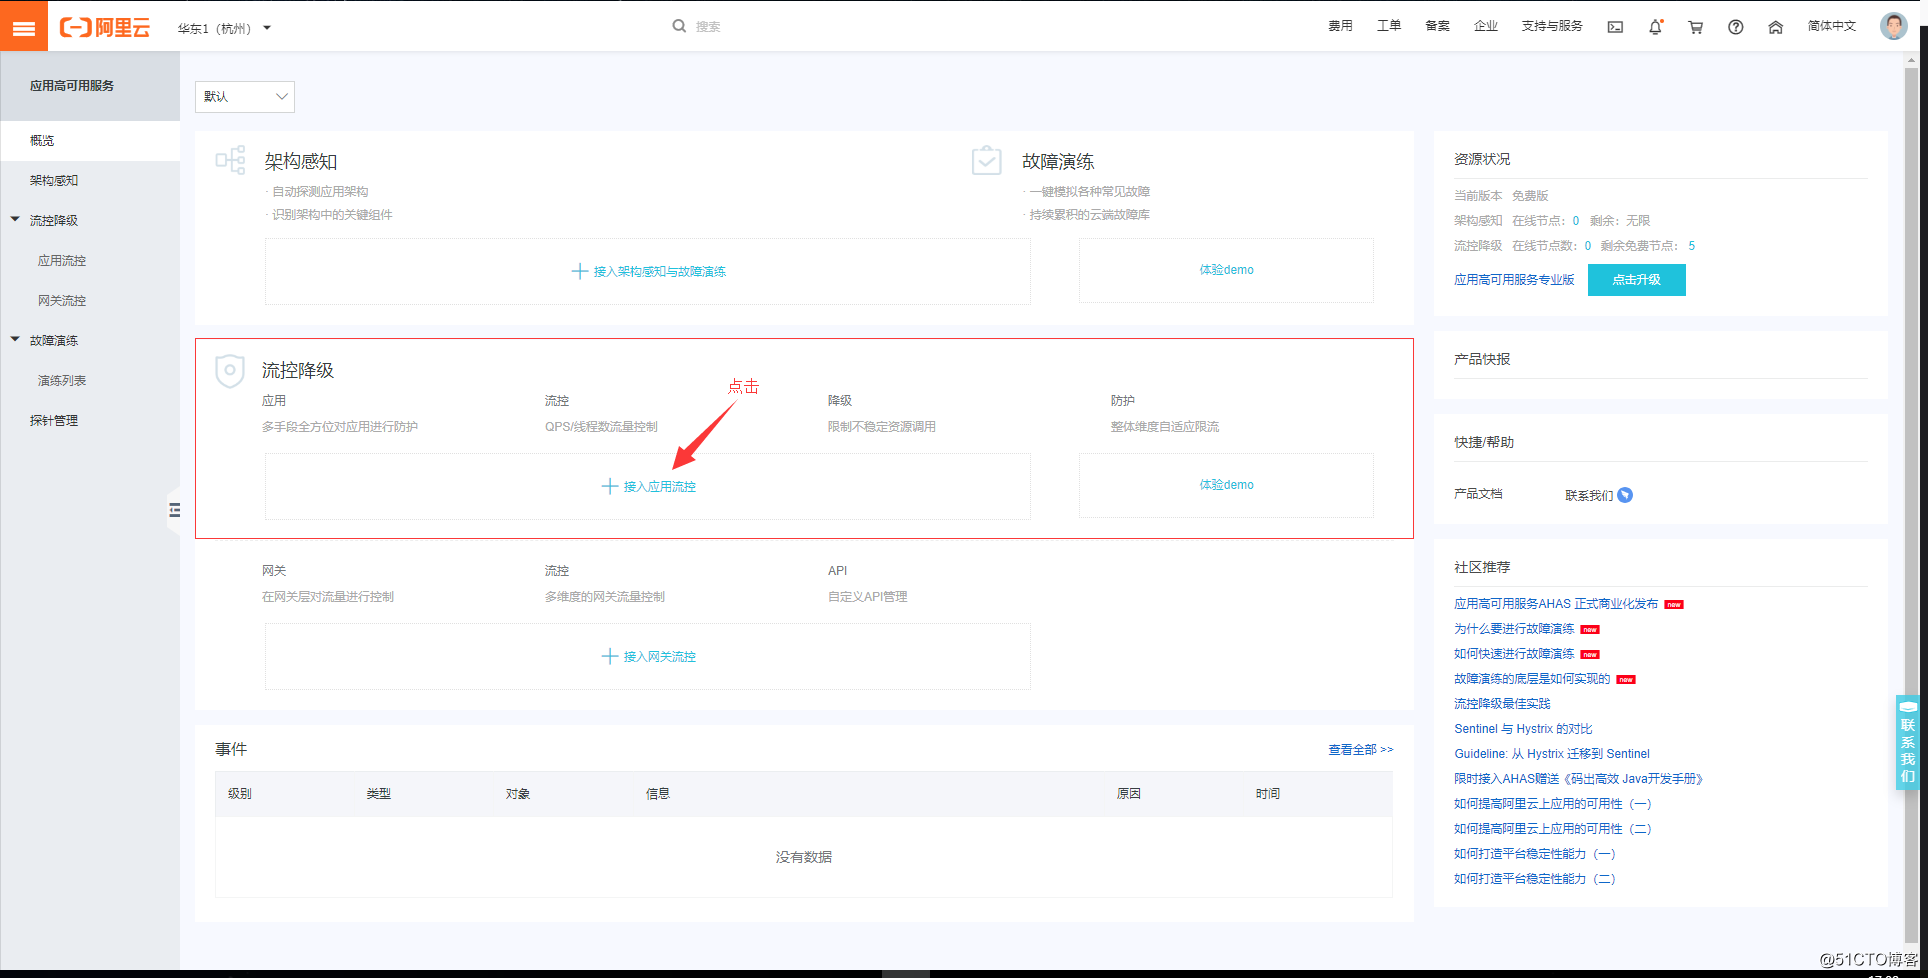This screenshot has height=978, width=1928.
Task: Go to console home icon
Action: (1775, 27)
